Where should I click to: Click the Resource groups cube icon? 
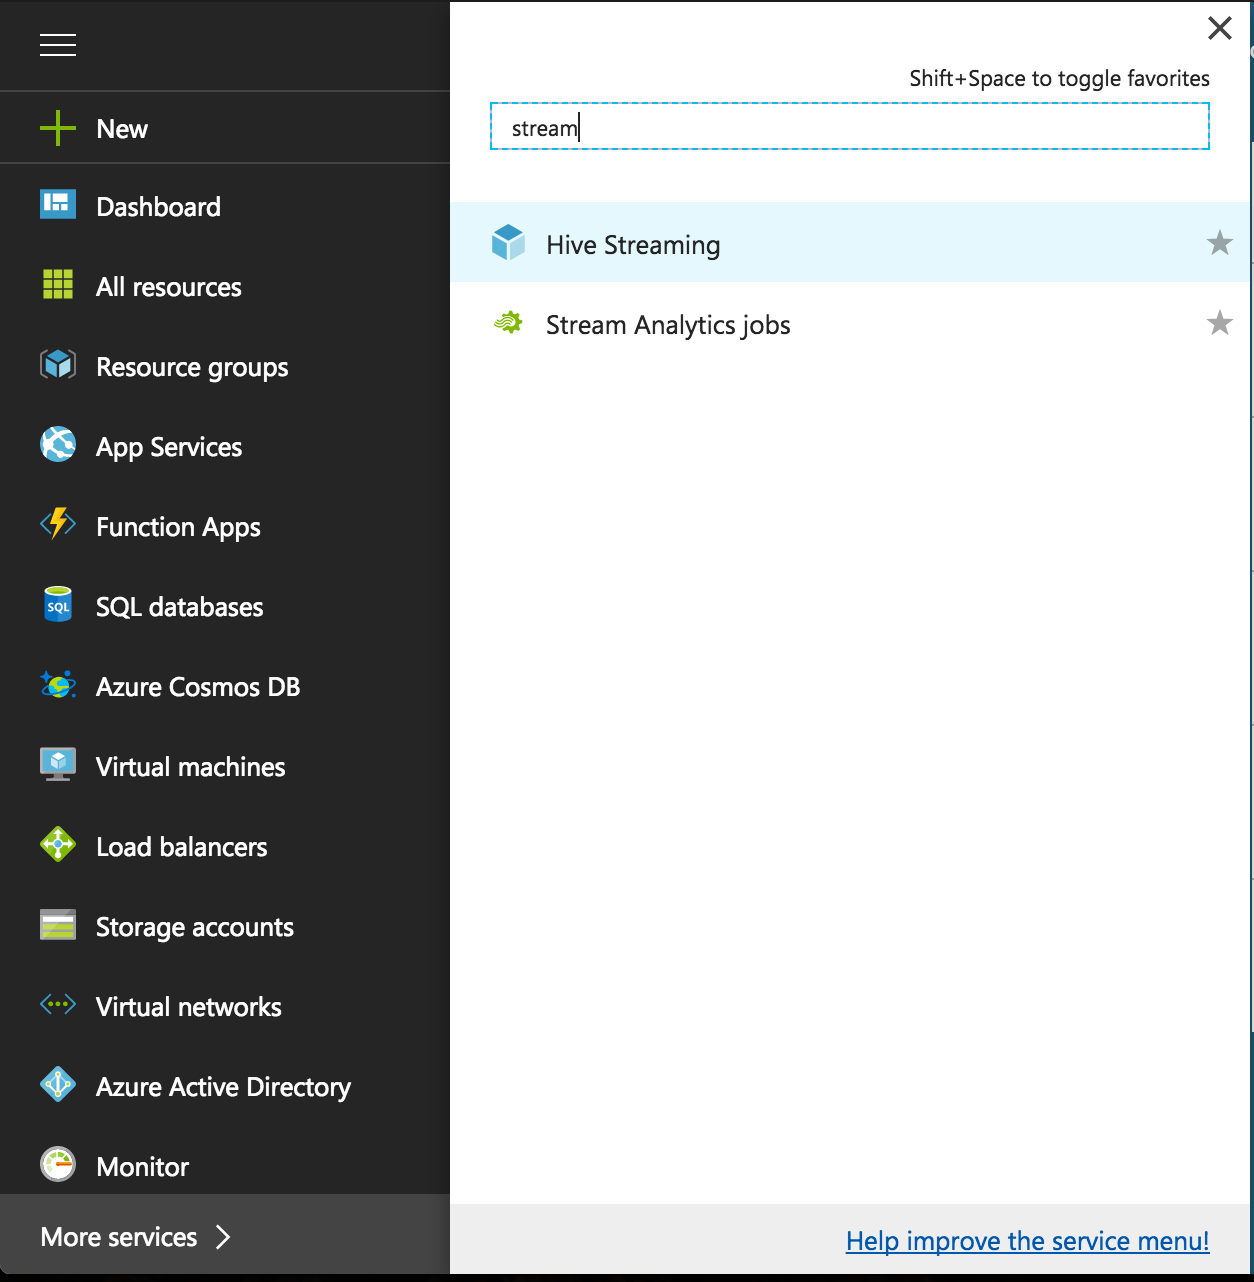58,364
